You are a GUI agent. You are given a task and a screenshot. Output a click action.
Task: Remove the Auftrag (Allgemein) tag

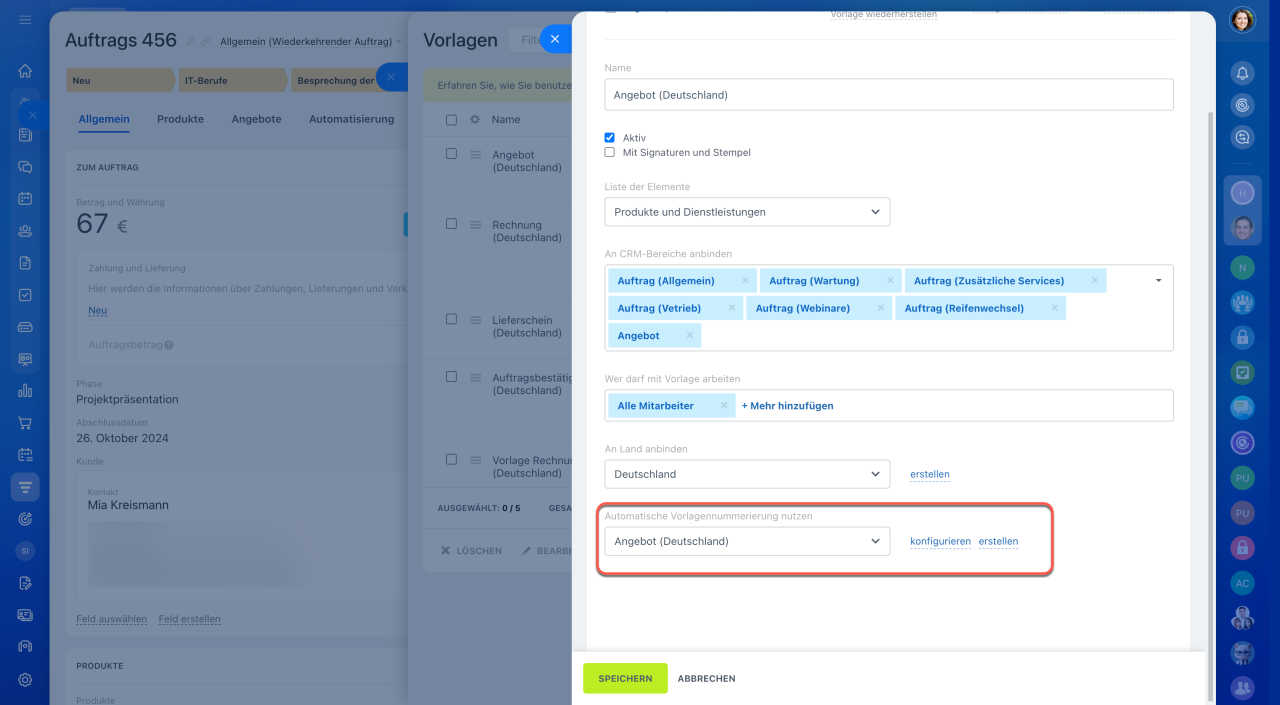tap(745, 281)
